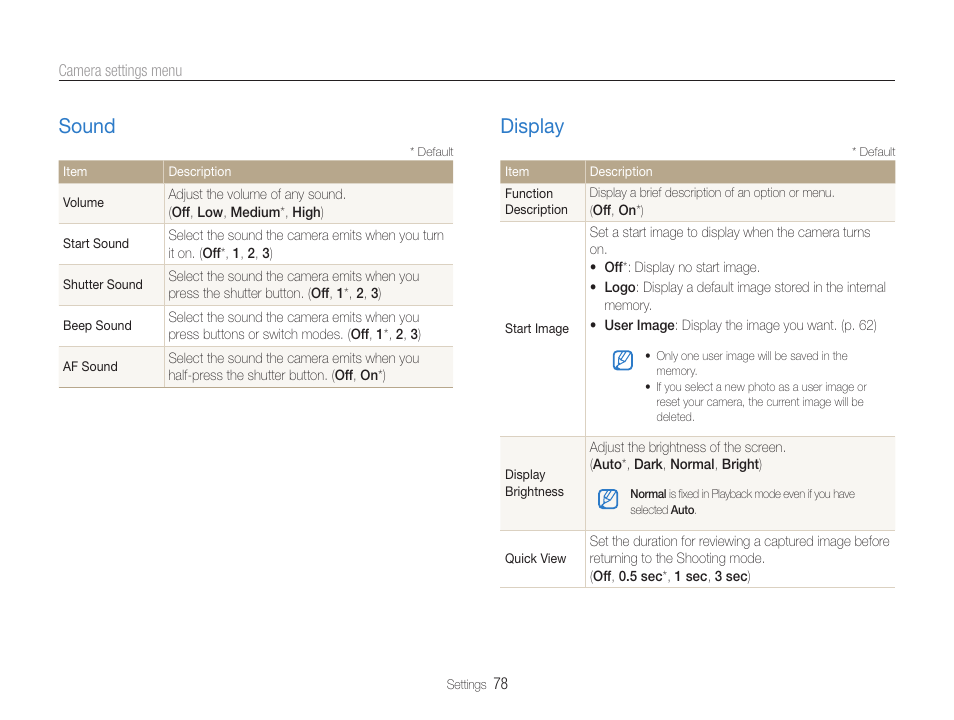This screenshot has height=720, width=954.
Task: Click 'If you select a new photo' note
Action: point(761,402)
